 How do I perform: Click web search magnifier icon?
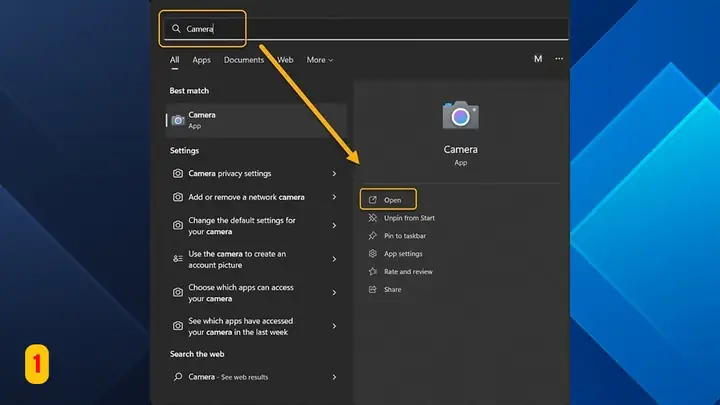(178, 377)
